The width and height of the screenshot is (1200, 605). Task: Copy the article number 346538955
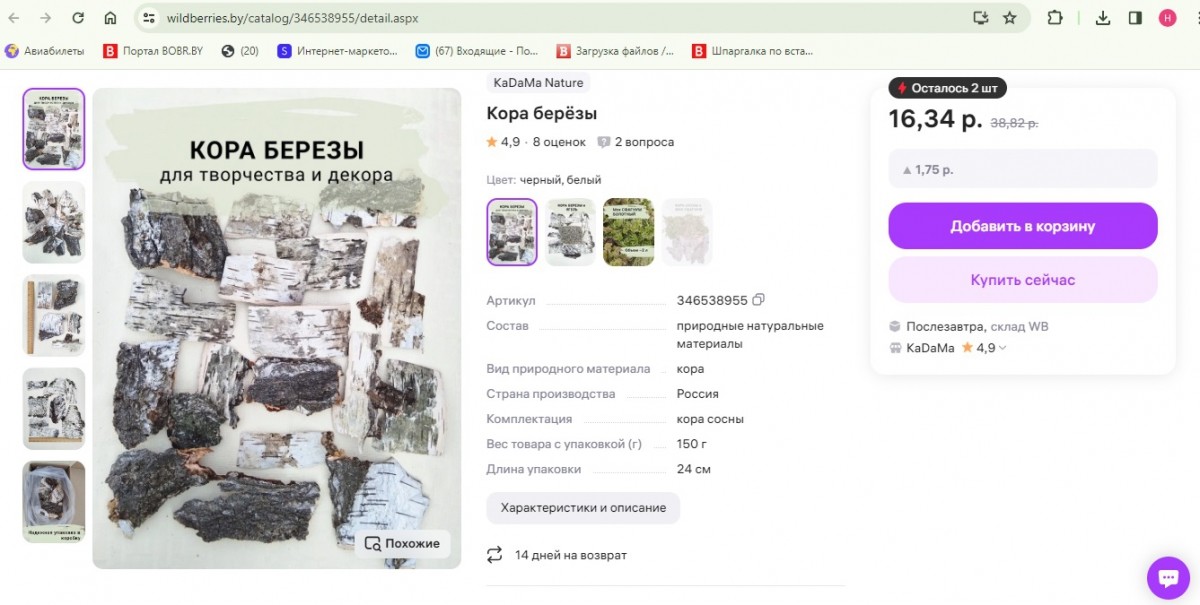(x=759, y=300)
